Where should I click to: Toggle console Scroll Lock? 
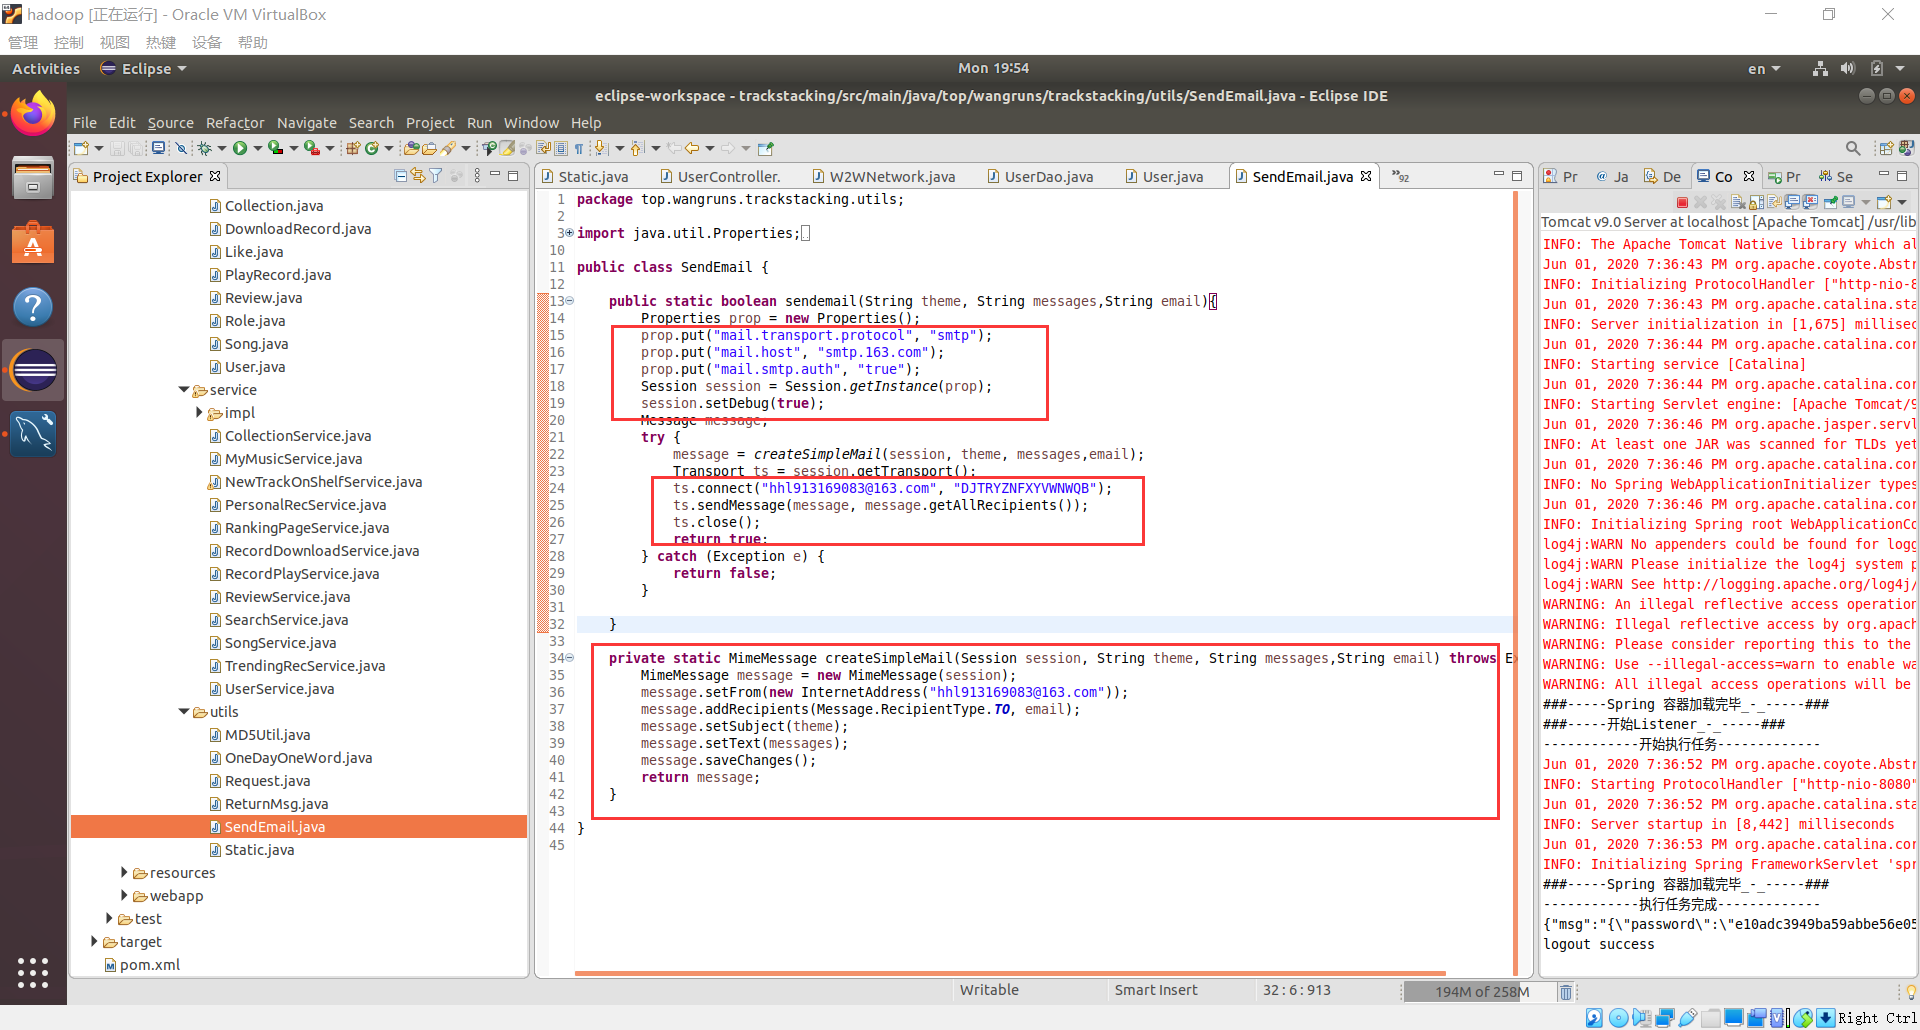pos(1757,202)
